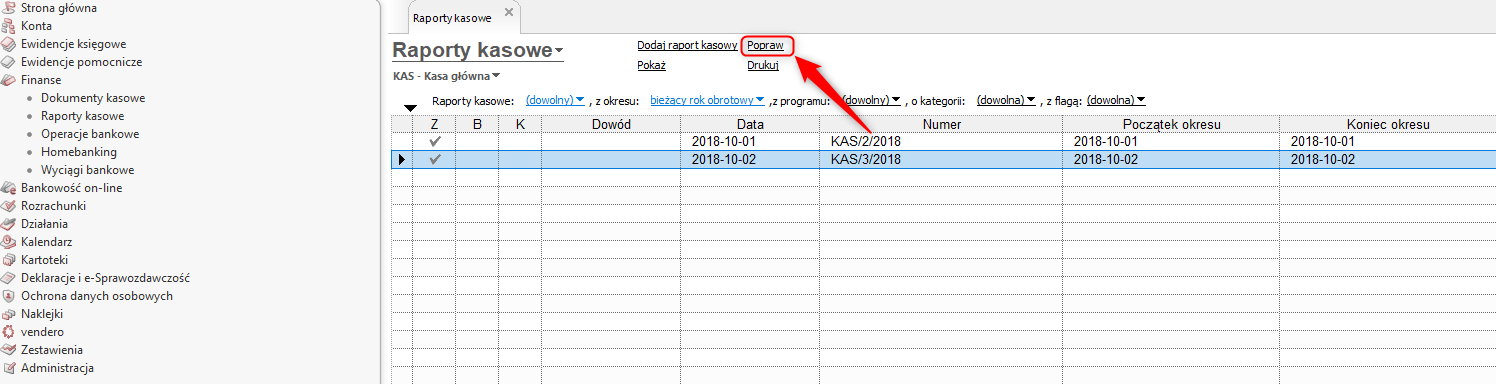The height and width of the screenshot is (384, 1496).
Task: Click the B column header
Action: pyautogui.click(x=477, y=124)
